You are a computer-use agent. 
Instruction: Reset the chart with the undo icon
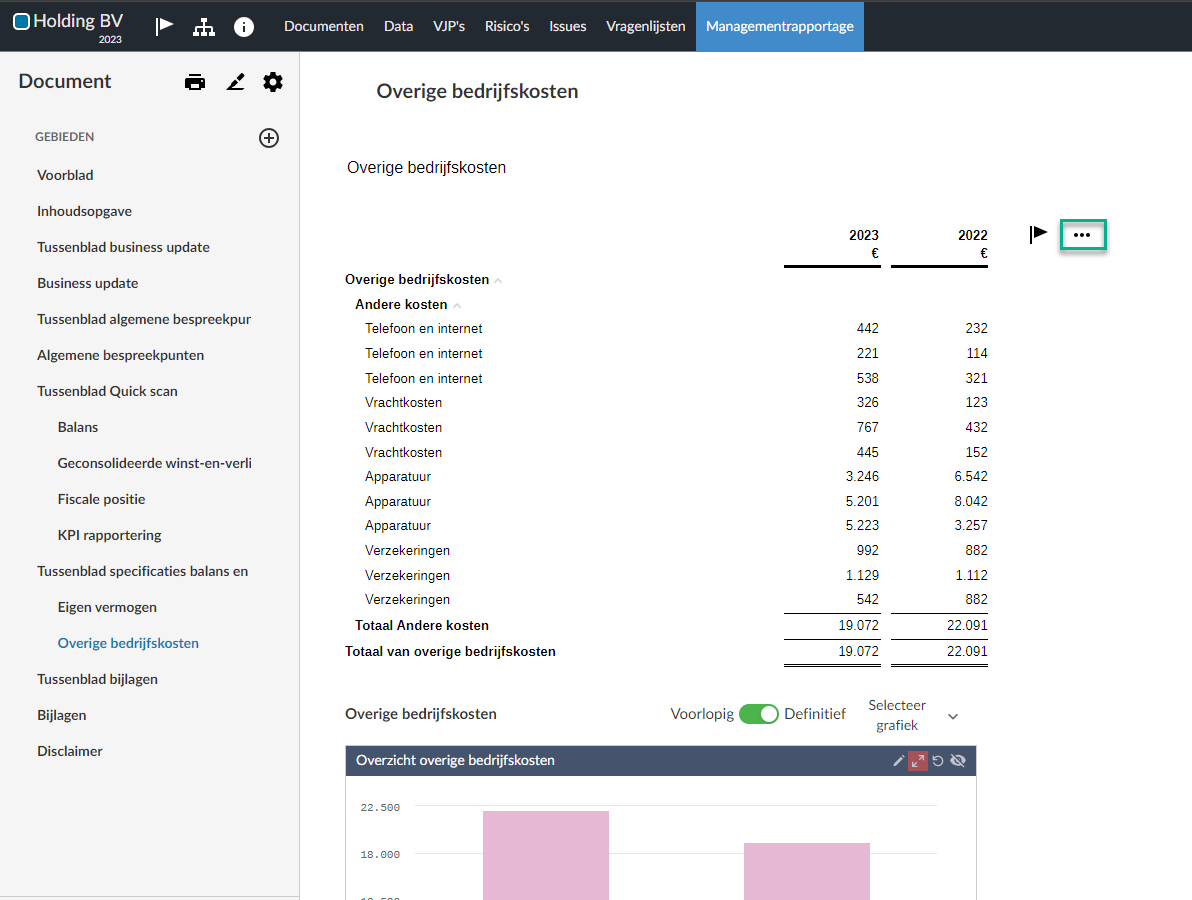tap(938, 761)
